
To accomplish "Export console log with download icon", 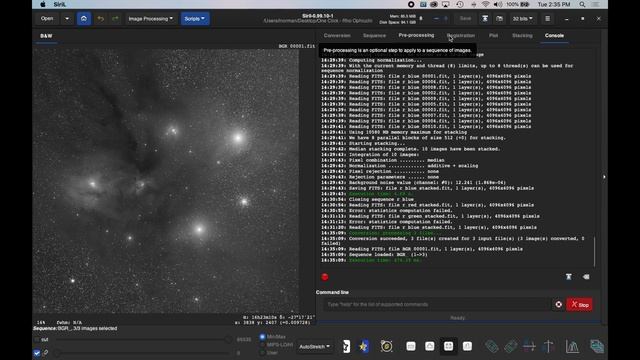I will coord(569,277).
